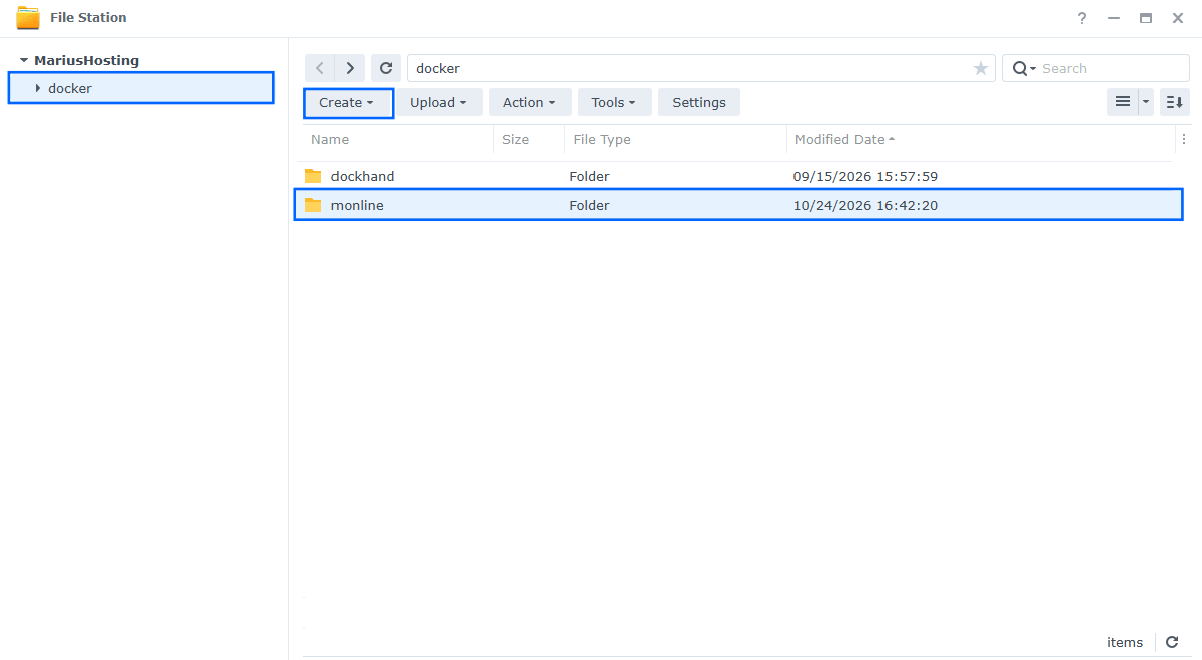
Task: Open view mode dropdown arrow
Action: [1146, 102]
